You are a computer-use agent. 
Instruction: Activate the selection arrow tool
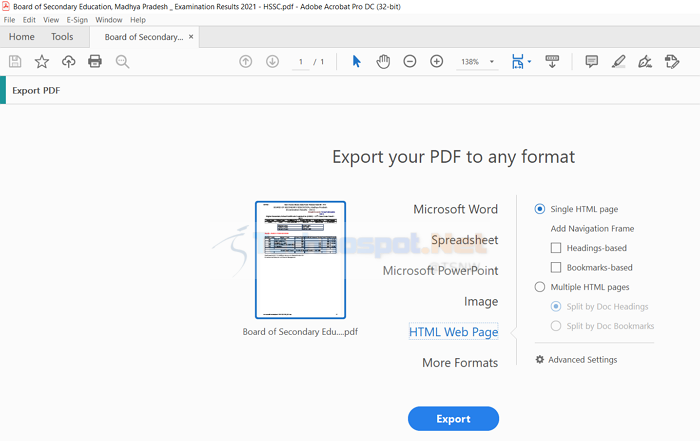[356, 61]
